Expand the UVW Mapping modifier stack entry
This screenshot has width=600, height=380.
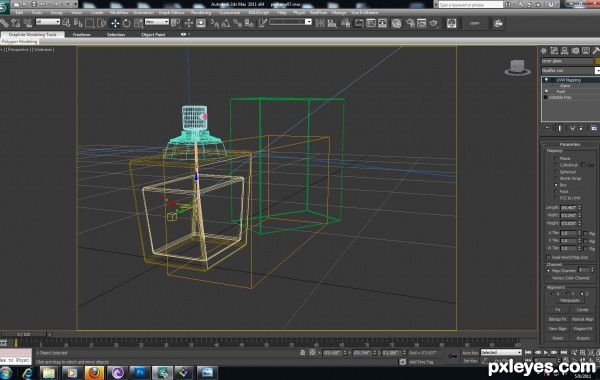pos(552,80)
